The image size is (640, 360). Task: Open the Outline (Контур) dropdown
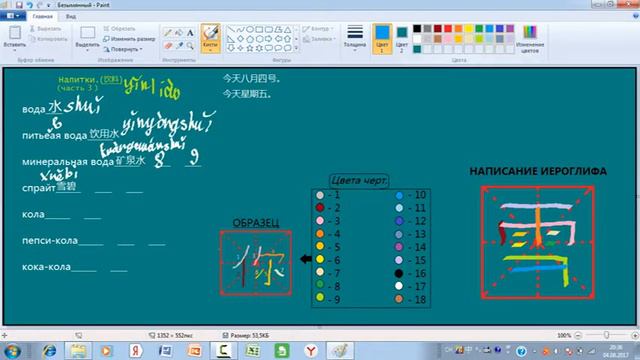[x=318, y=29]
